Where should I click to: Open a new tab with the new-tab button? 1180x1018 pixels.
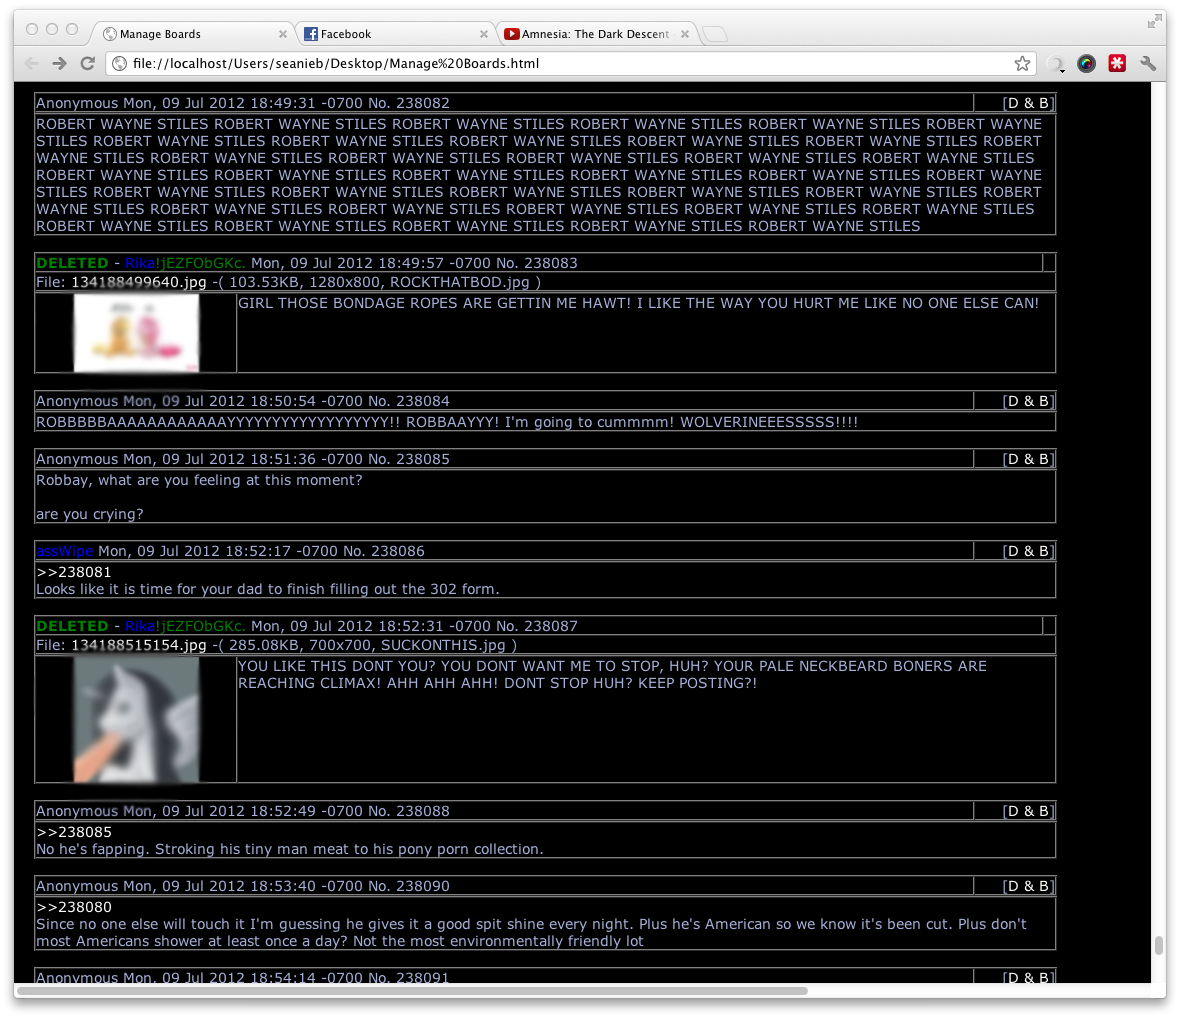click(x=714, y=34)
